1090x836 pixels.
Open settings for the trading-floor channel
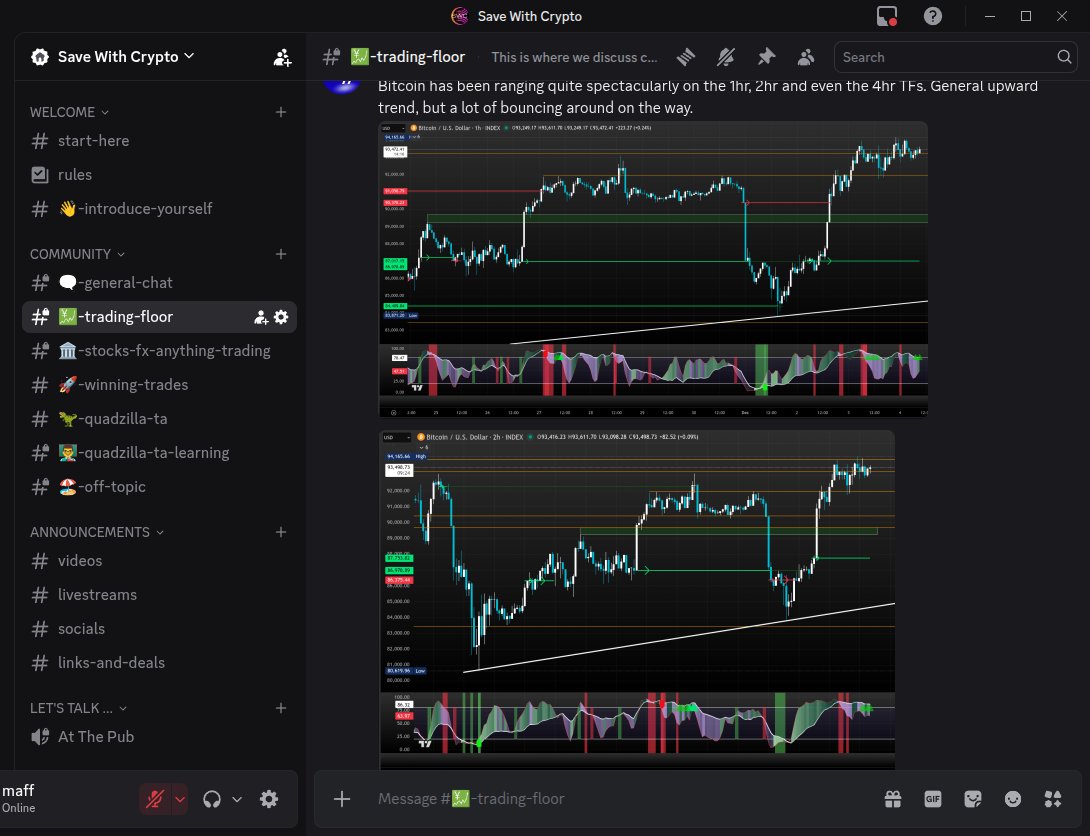tap(281, 317)
